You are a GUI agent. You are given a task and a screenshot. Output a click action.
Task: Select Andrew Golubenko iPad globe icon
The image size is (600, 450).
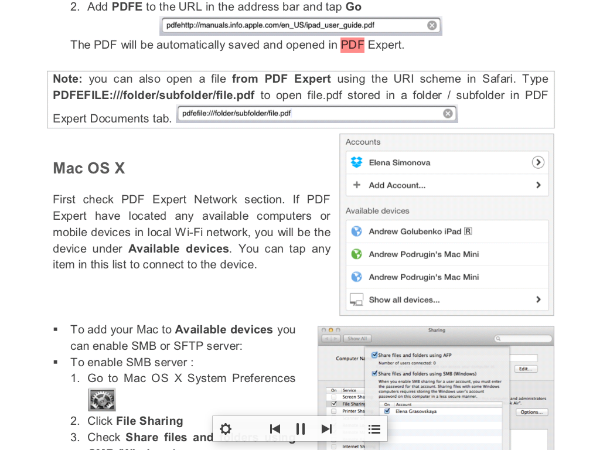356,231
